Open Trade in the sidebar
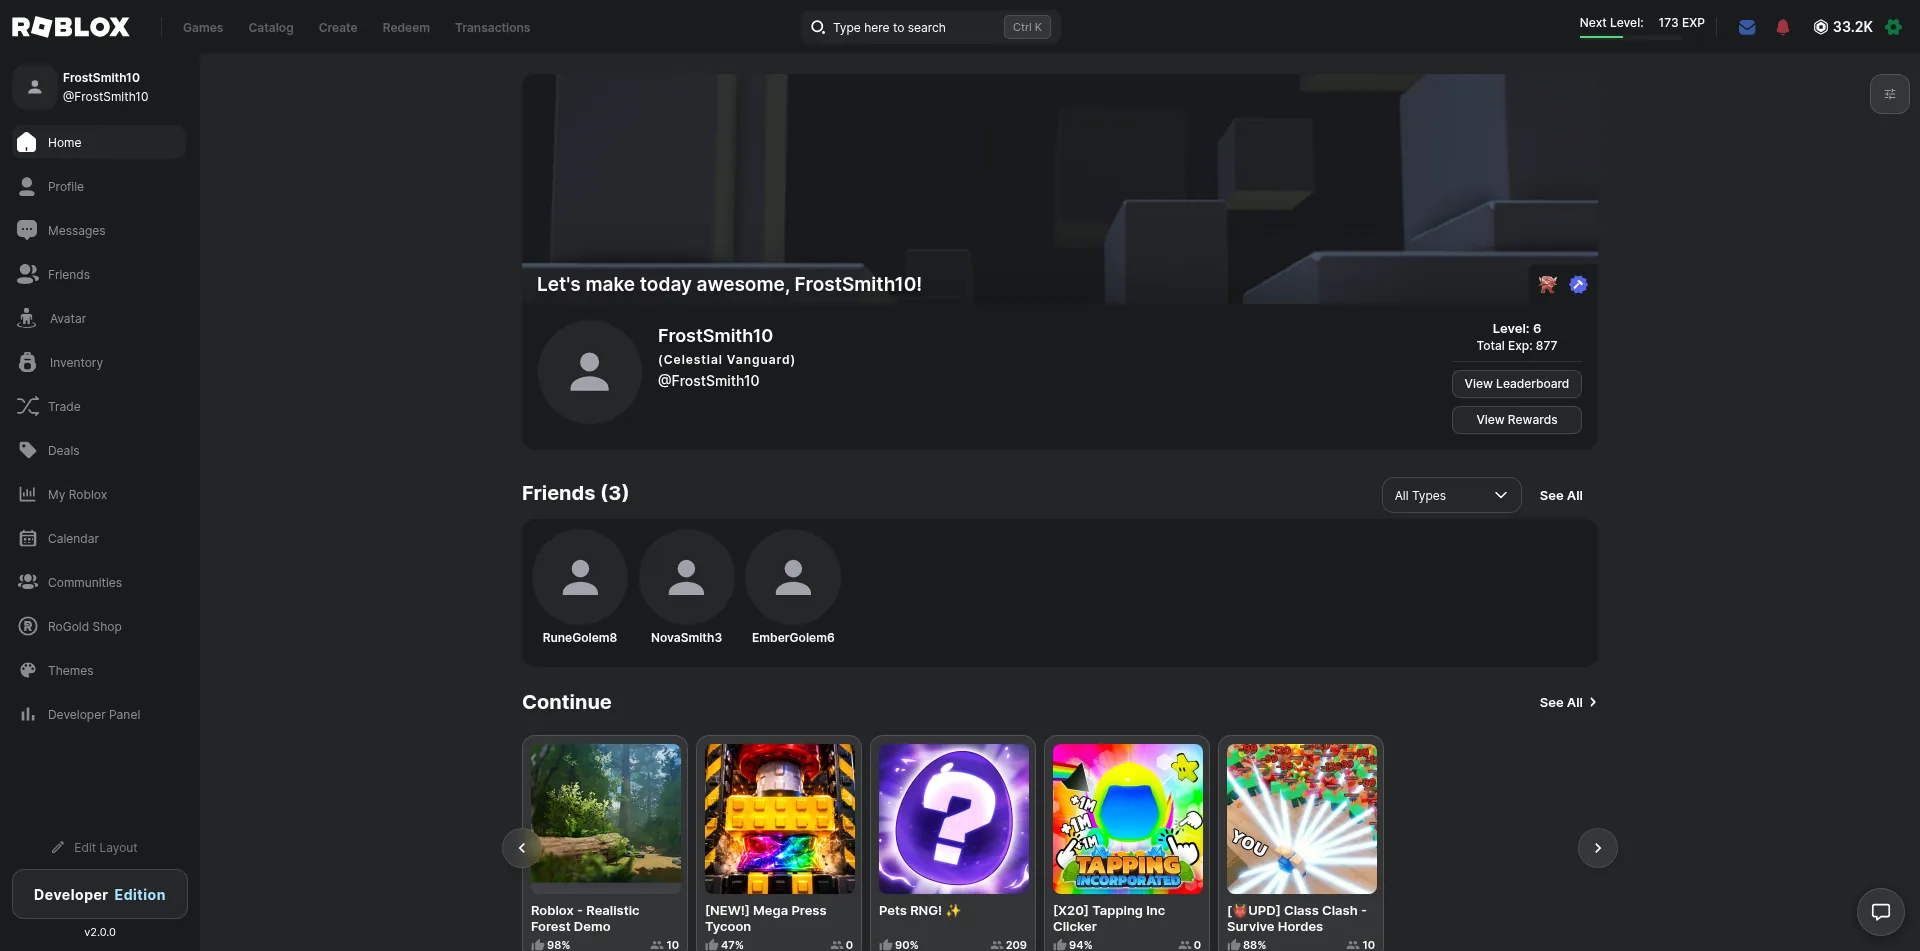This screenshot has width=1920, height=951. pos(99,406)
